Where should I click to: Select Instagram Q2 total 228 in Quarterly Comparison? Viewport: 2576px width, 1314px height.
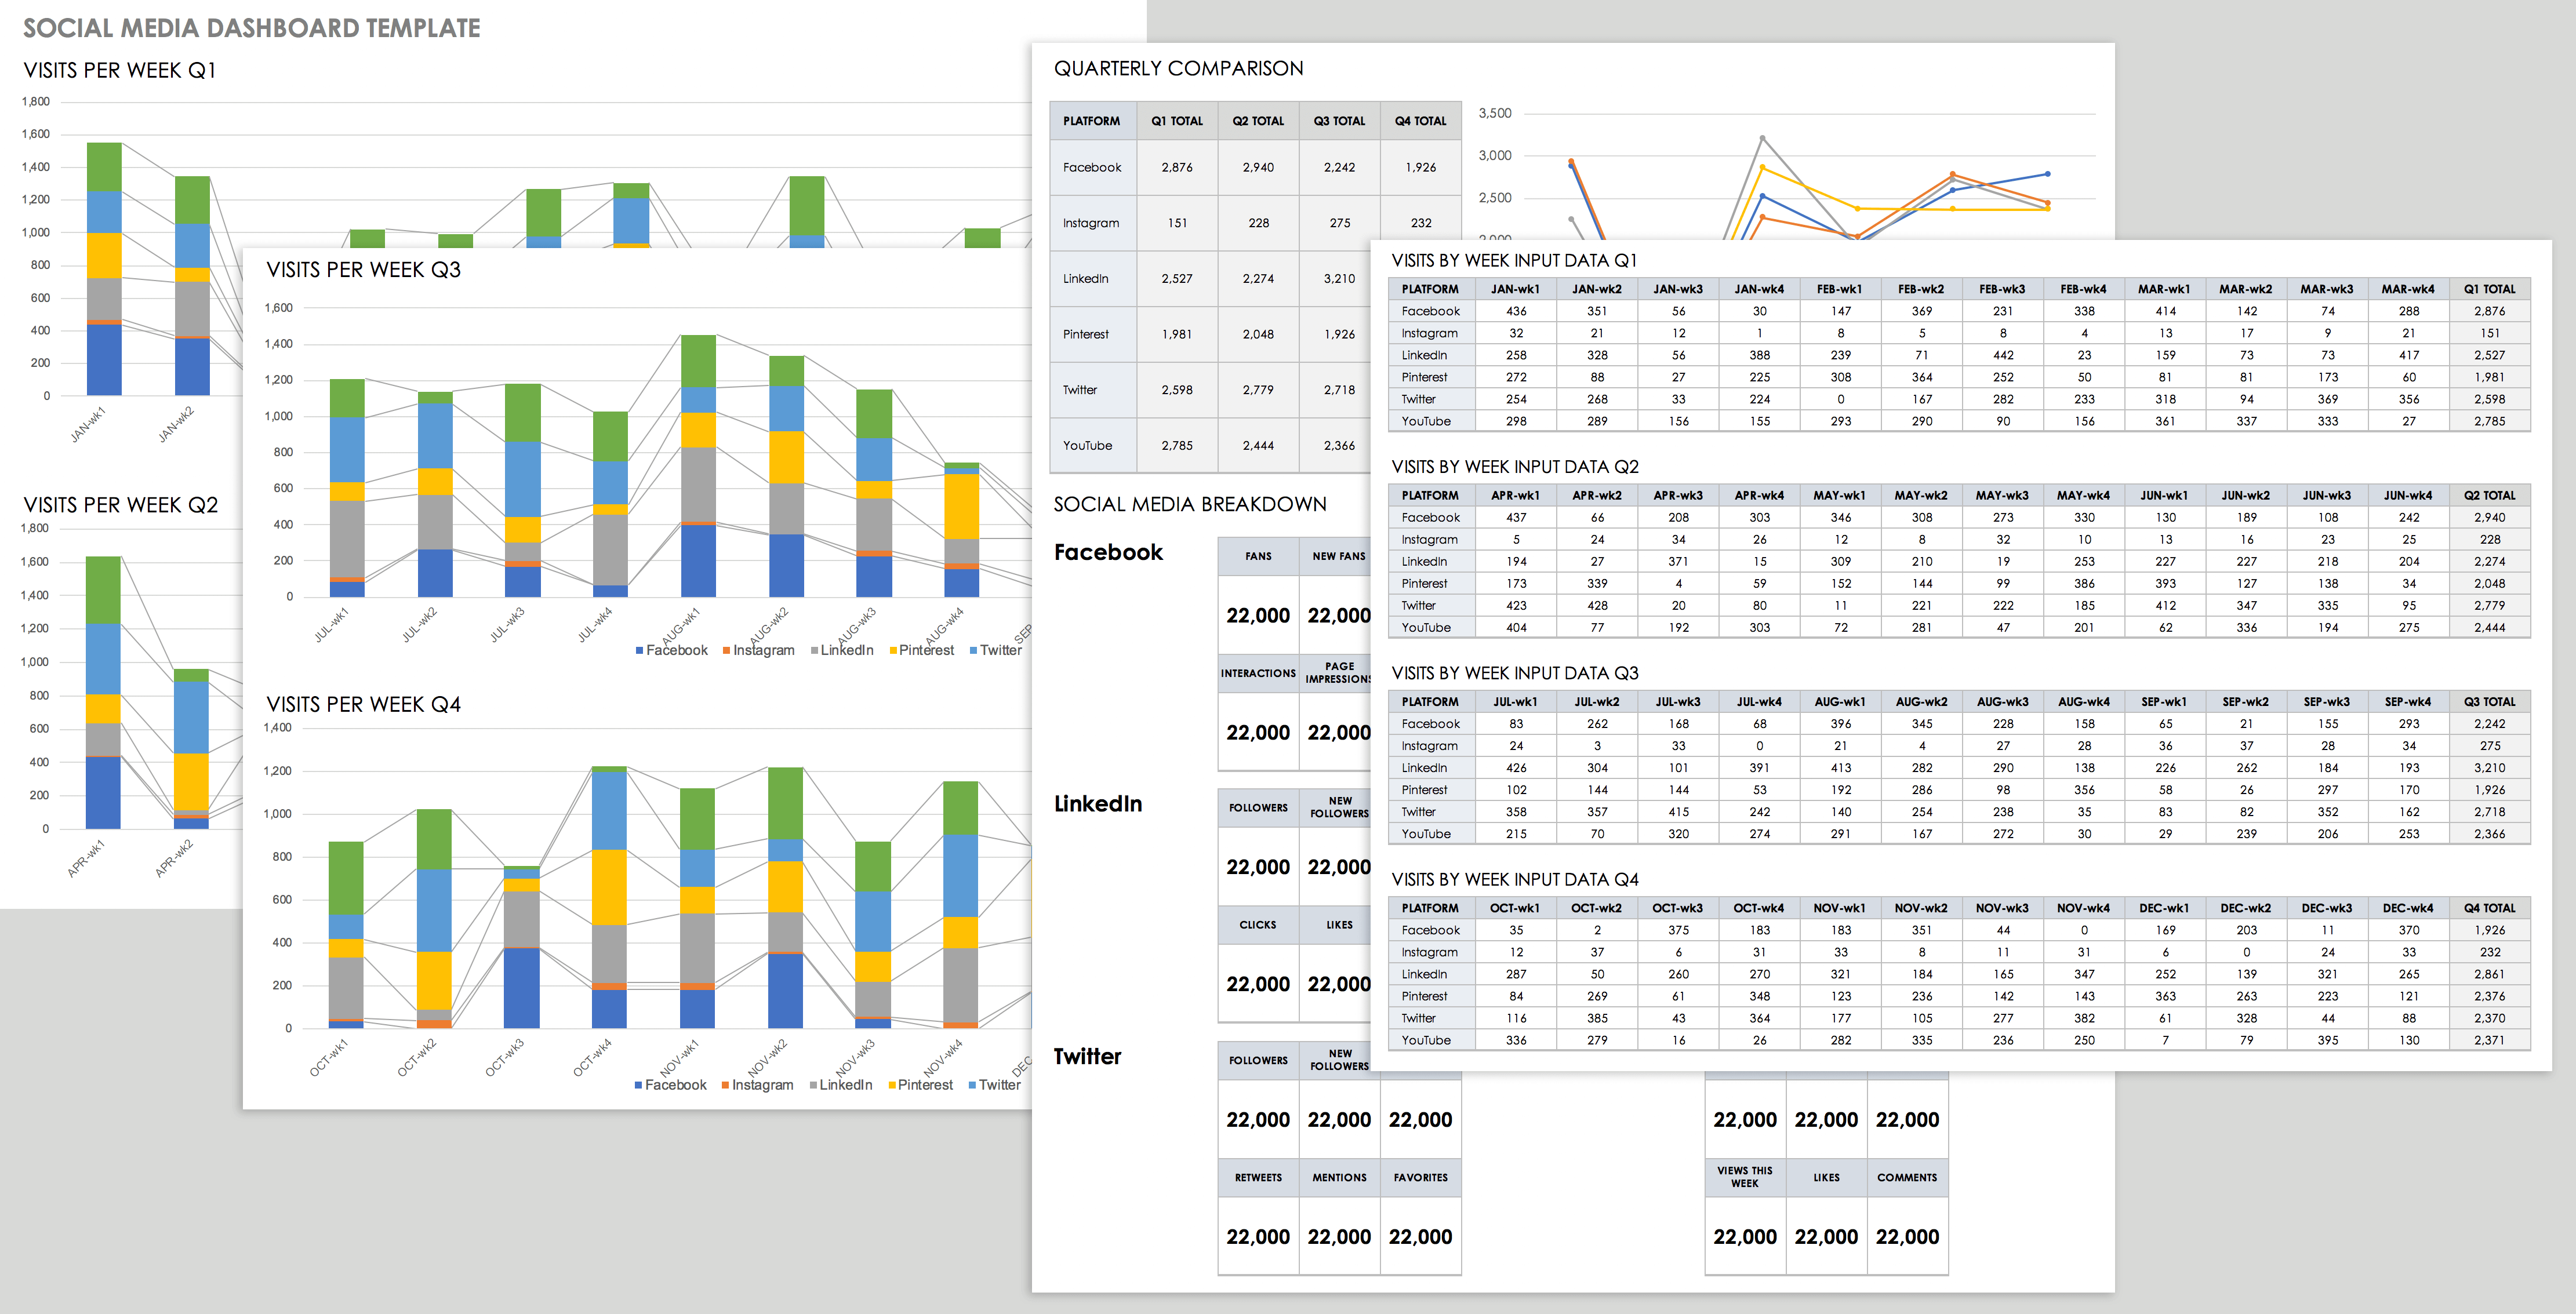[x=1258, y=223]
